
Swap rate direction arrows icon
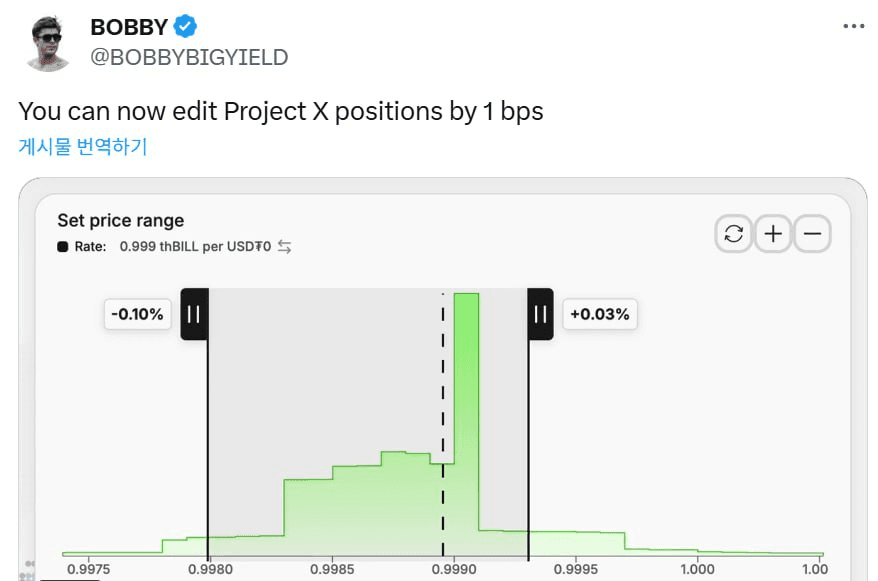[284, 247]
